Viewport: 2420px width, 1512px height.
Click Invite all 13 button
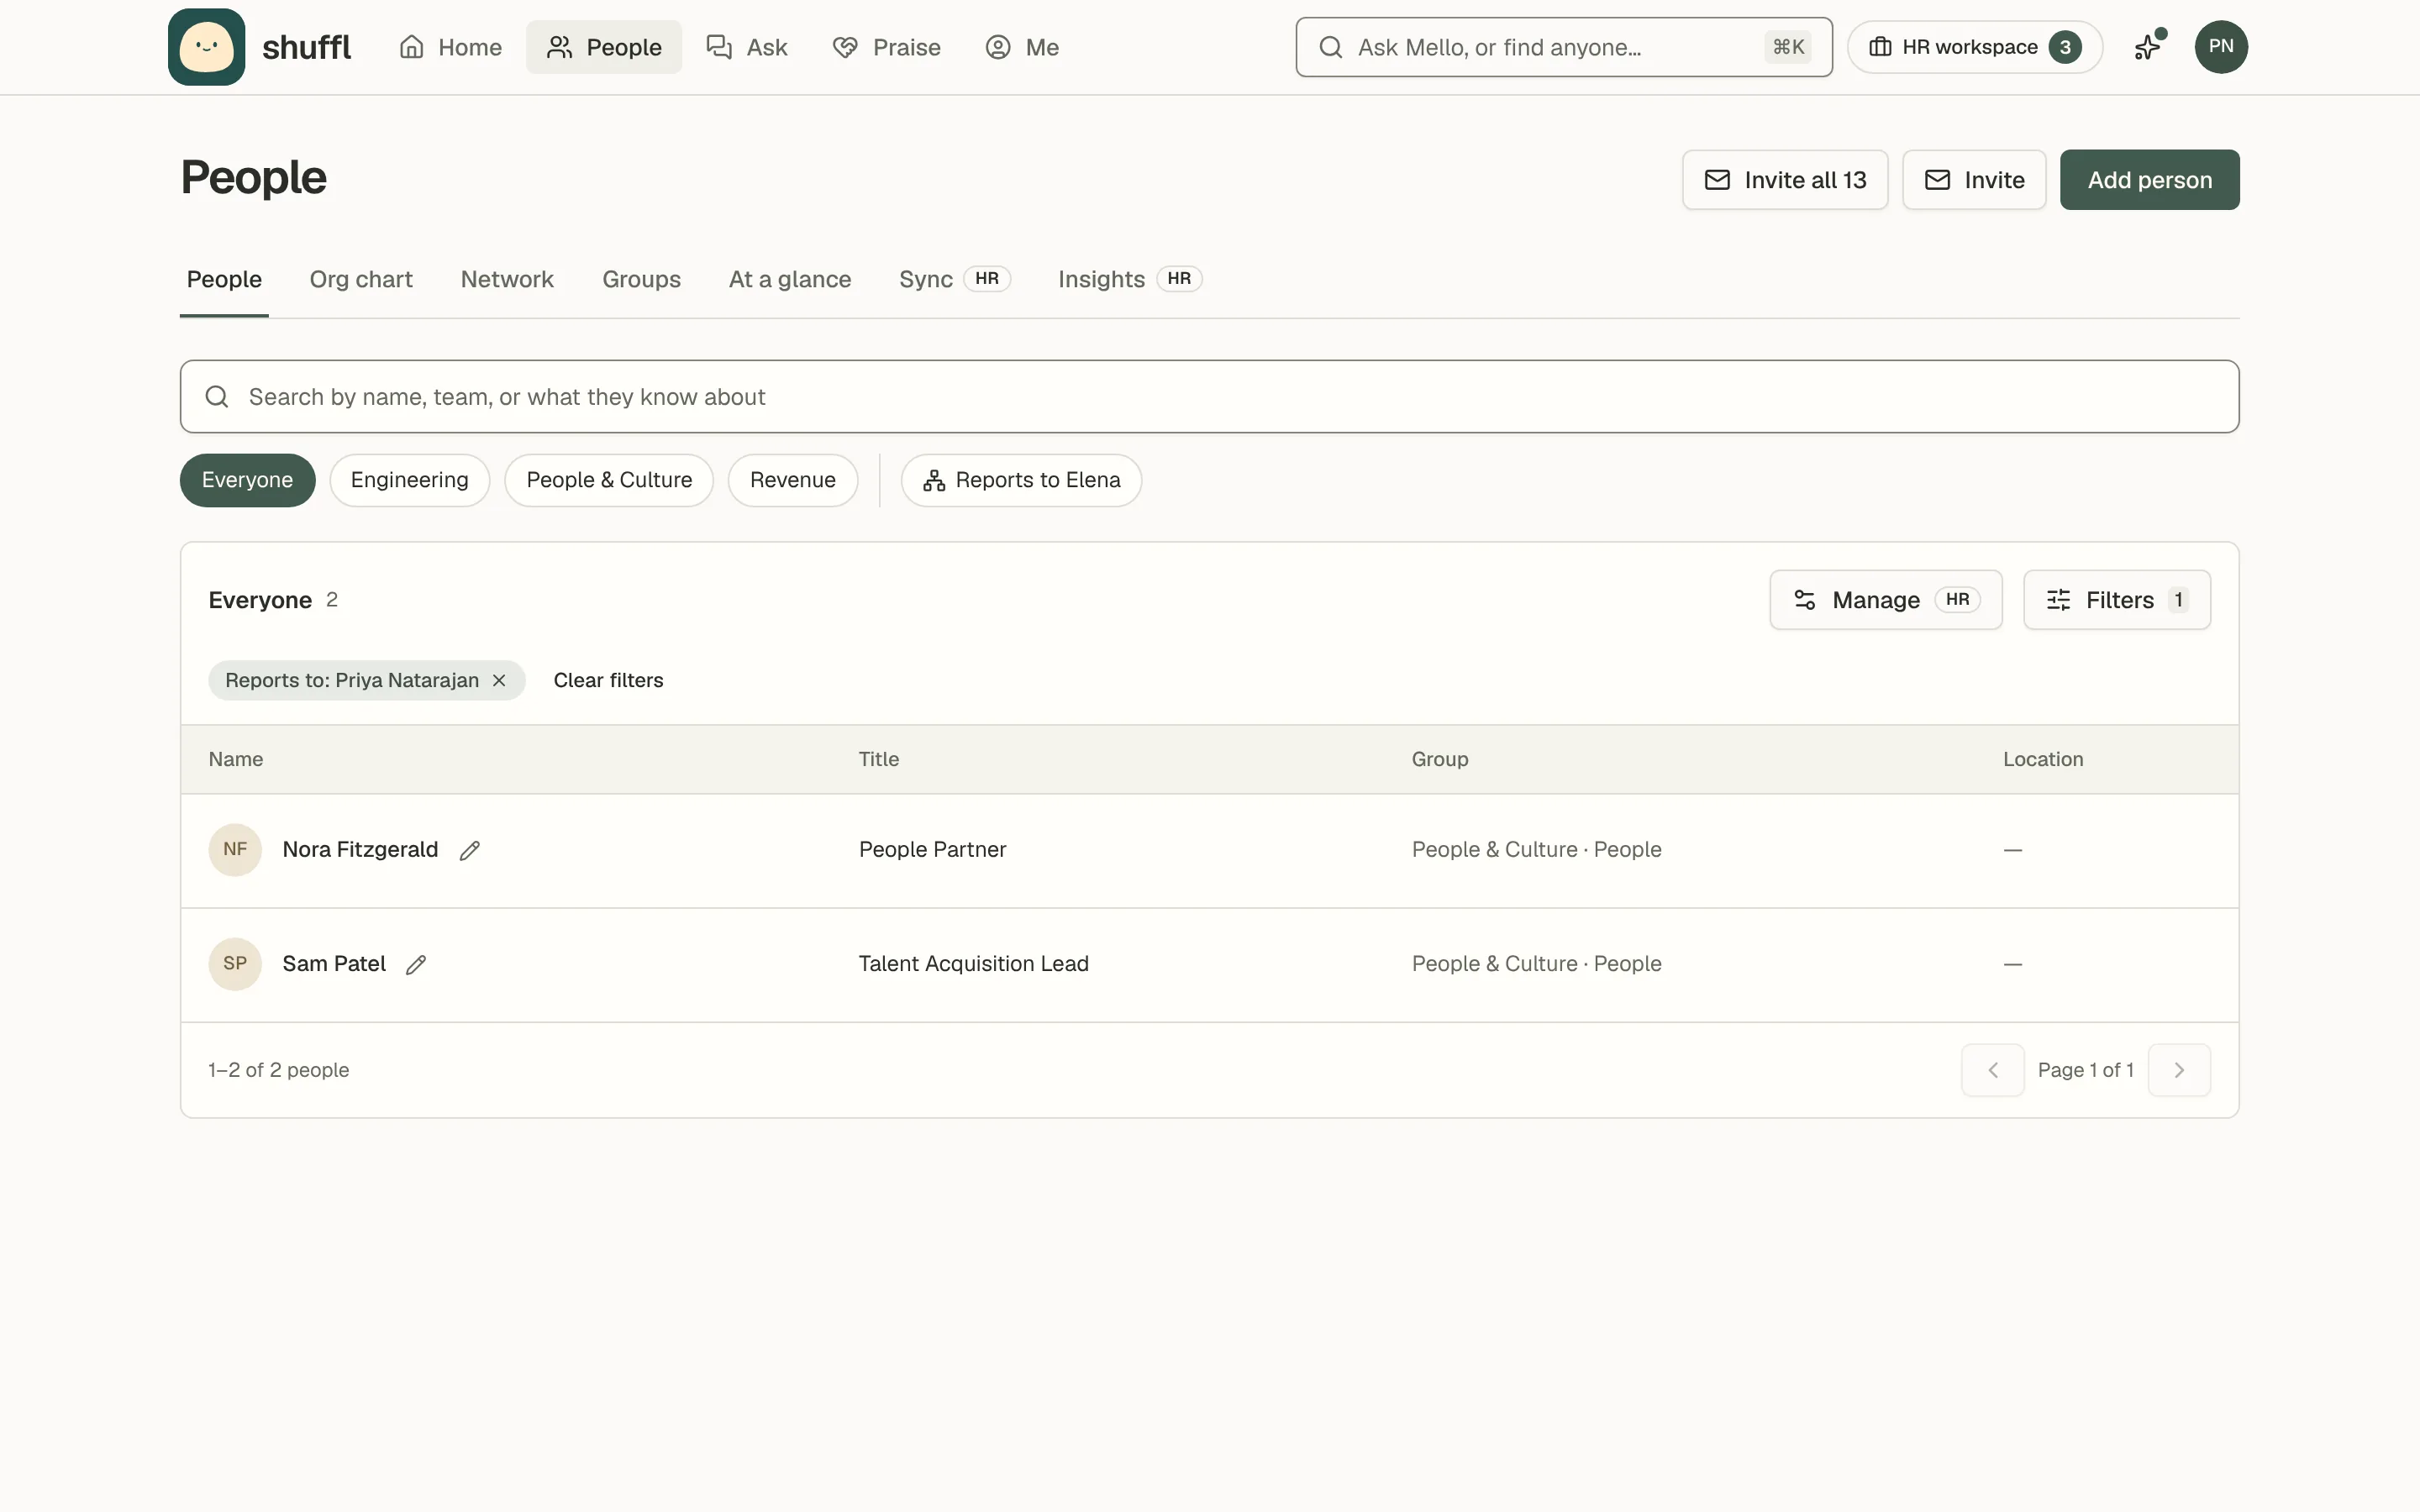1785,180
